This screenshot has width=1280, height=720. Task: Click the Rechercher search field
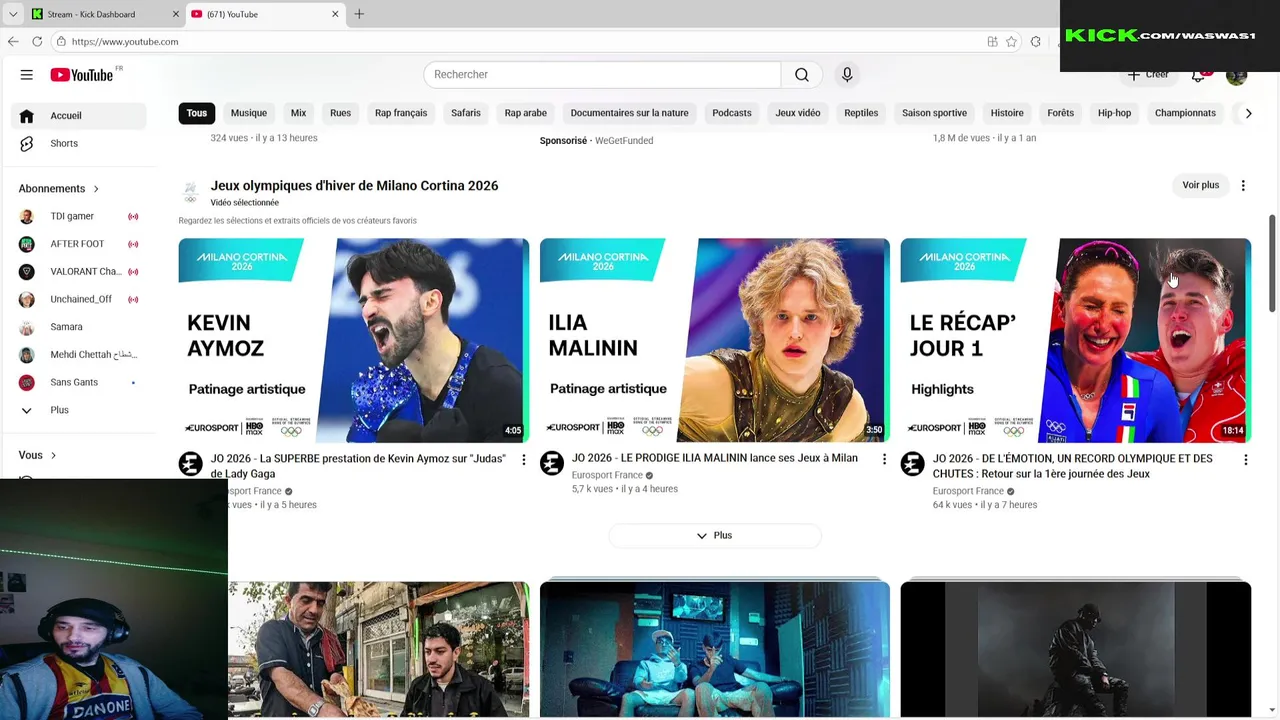pos(602,75)
